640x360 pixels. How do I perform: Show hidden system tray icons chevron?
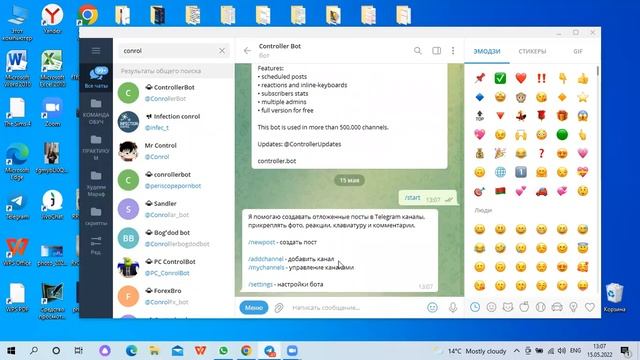[x=516, y=351]
